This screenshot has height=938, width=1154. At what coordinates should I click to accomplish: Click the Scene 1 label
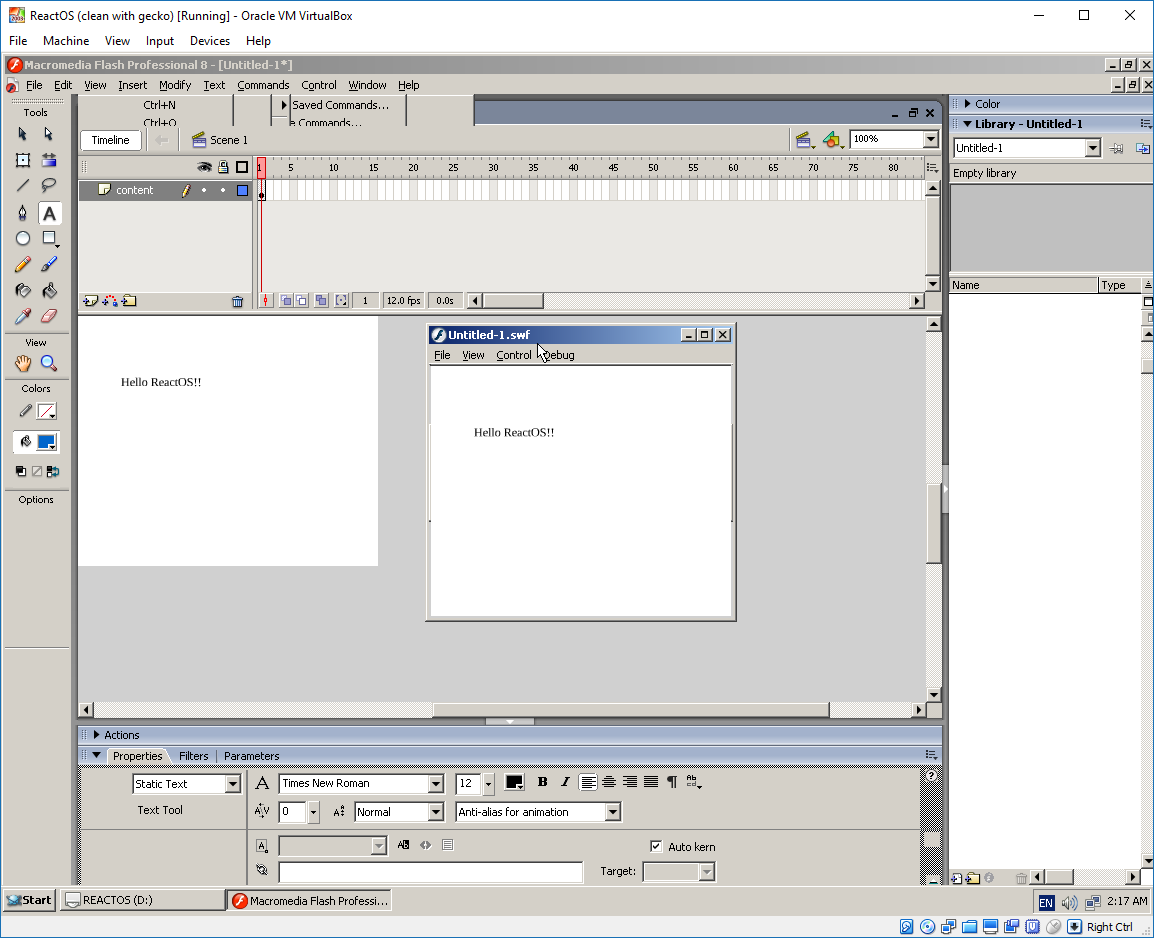point(229,140)
